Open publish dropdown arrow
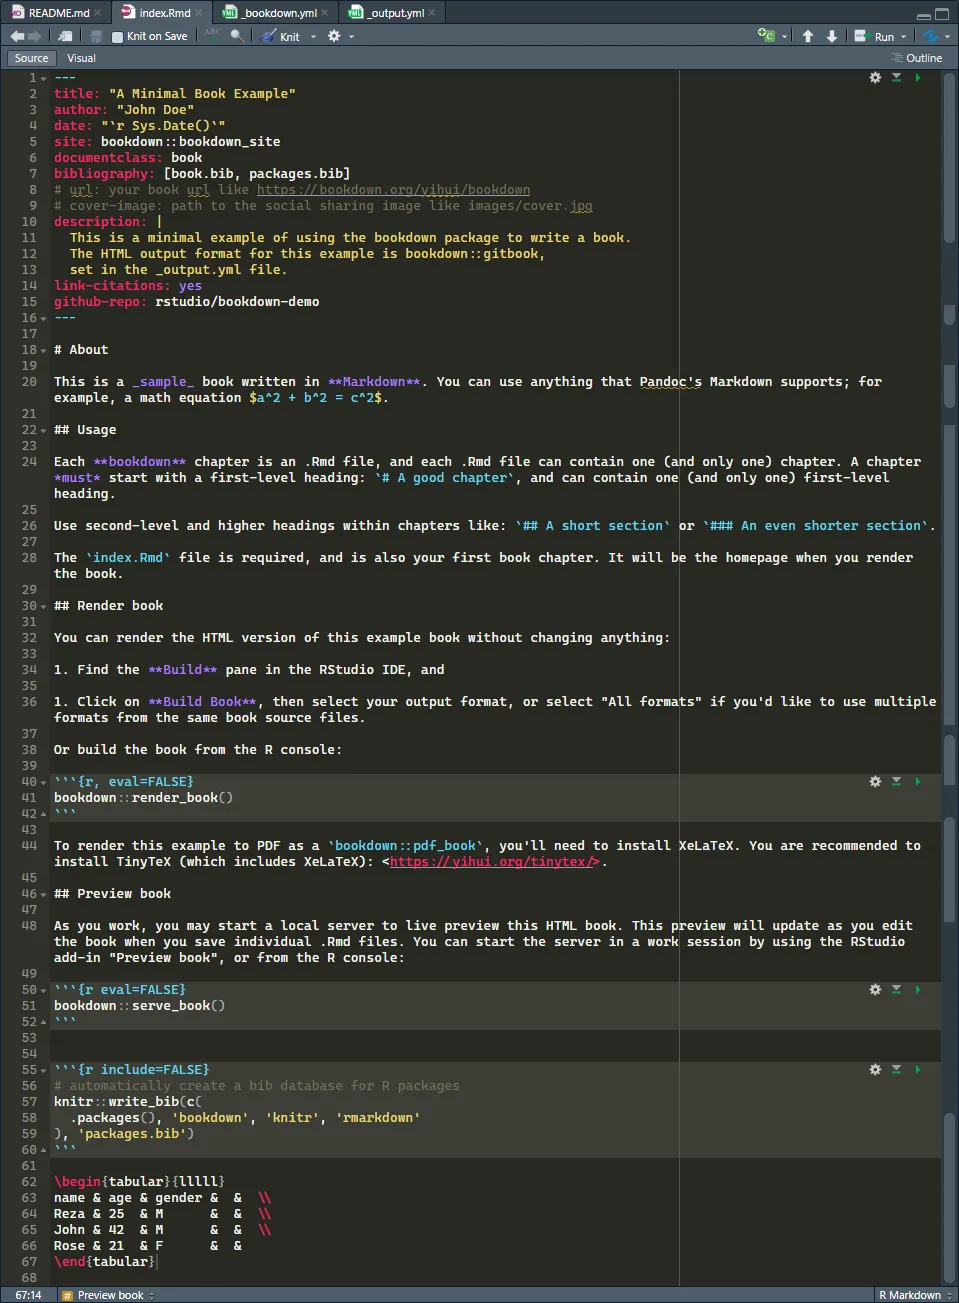959x1303 pixels. point(947,37)
